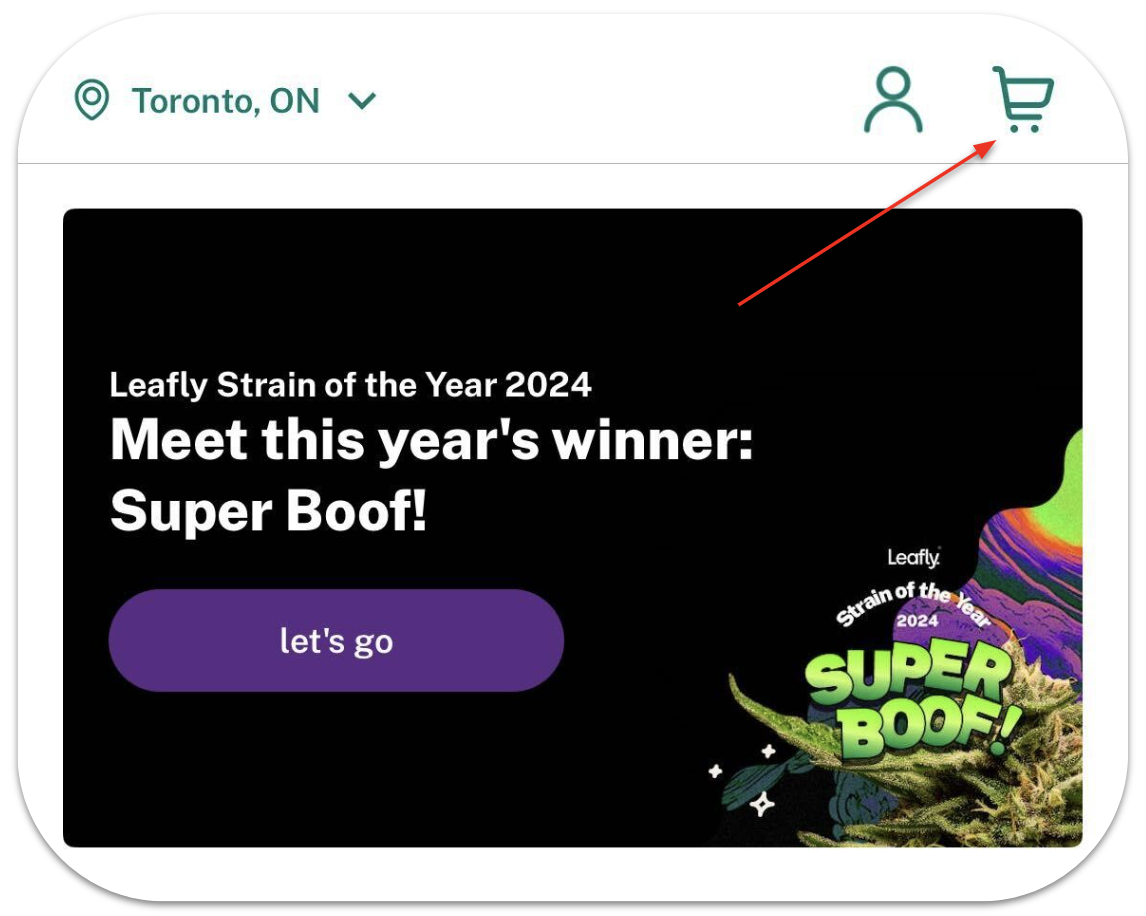Click the small Leafly logo in banner
Screen dimensions: 1146x916
[x=914, y=558]
